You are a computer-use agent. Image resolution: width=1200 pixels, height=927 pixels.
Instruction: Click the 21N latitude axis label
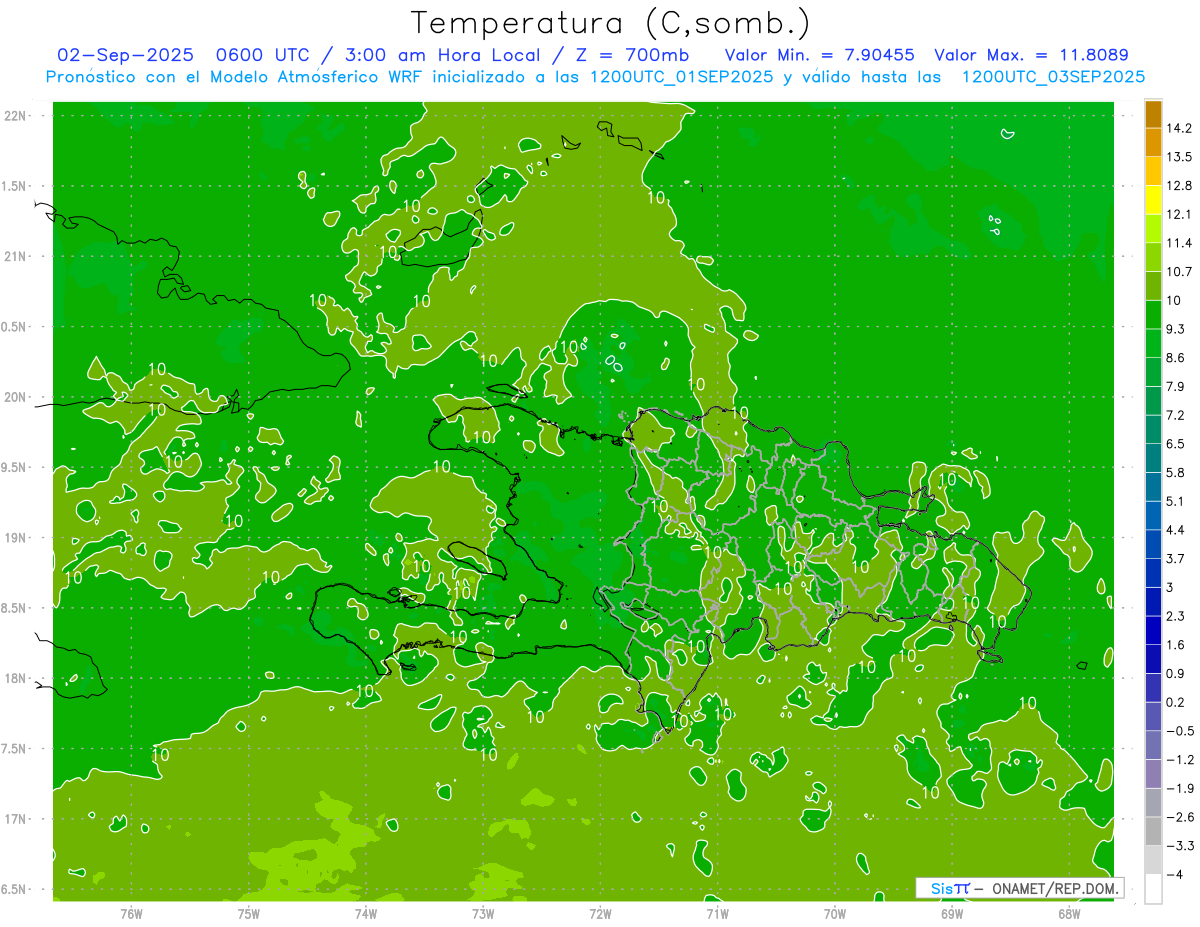point(15,256)
